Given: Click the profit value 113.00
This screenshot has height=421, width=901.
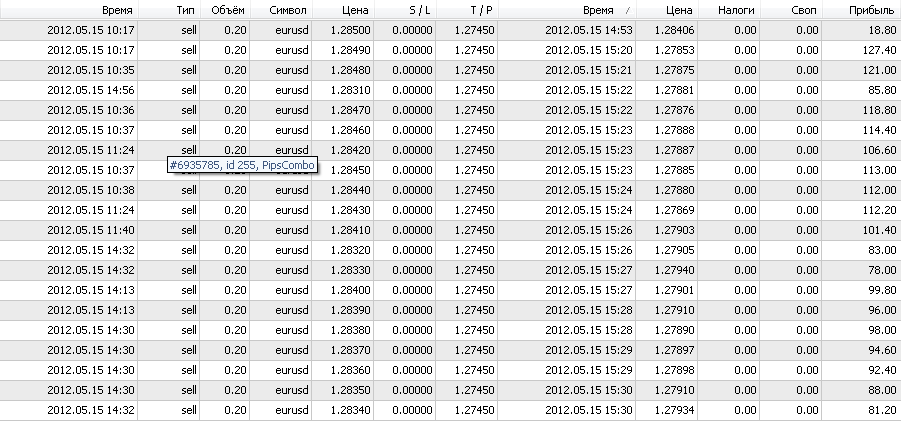Looking at the screenshot, I should click(880, 170).
